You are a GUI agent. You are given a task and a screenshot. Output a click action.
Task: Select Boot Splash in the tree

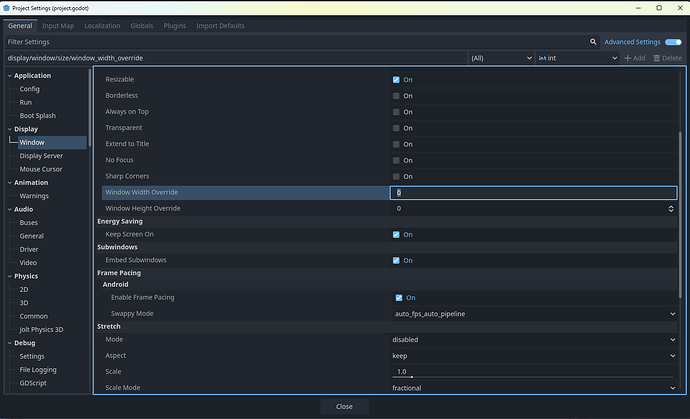[37, 116]
